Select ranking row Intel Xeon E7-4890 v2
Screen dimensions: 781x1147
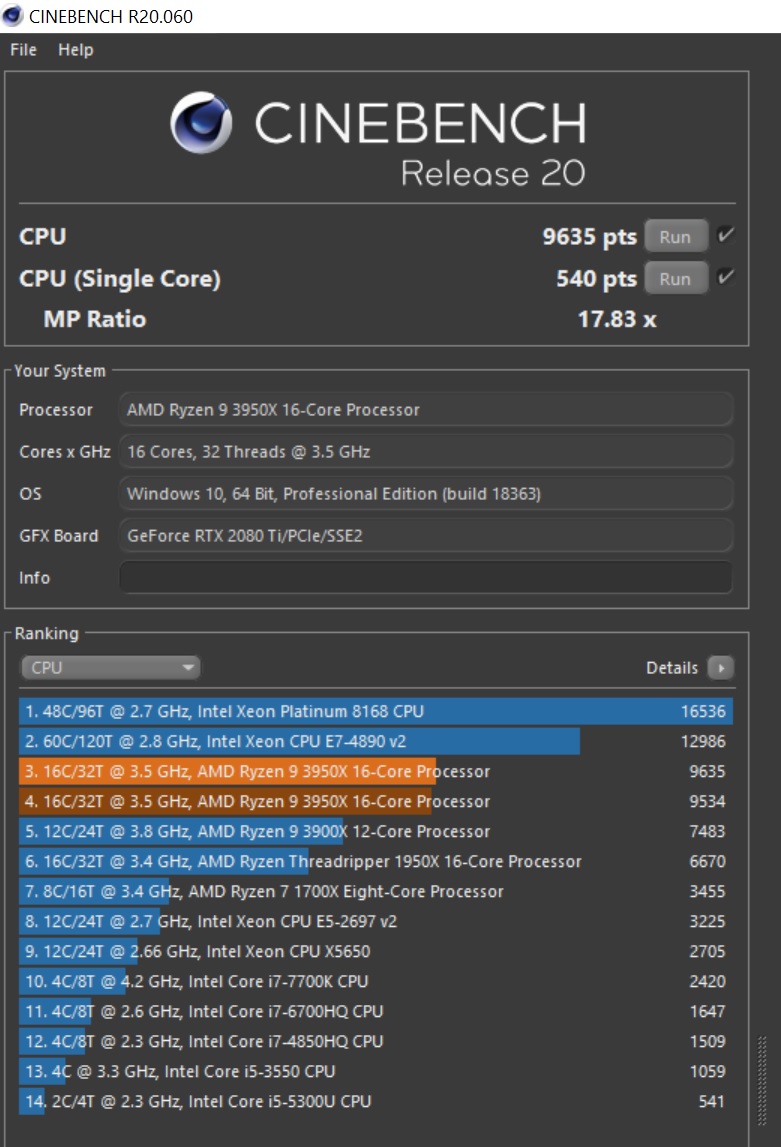pyautogui.click(x=376, y=741)
